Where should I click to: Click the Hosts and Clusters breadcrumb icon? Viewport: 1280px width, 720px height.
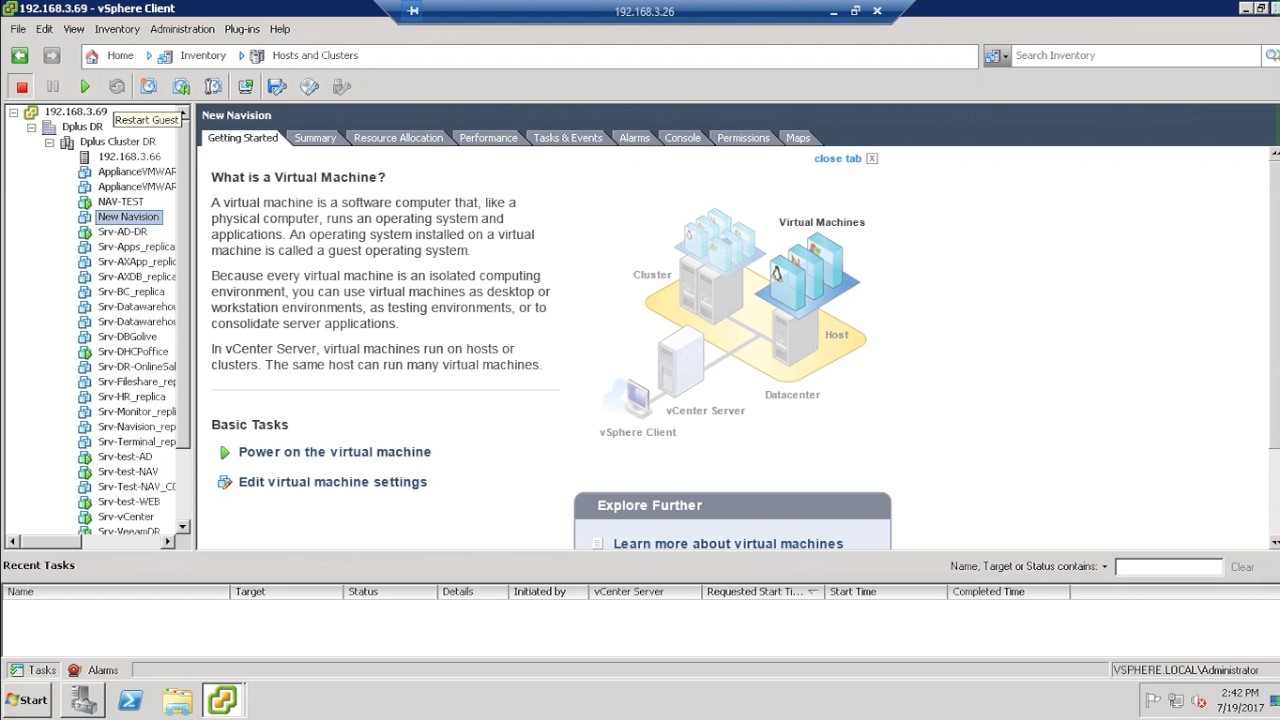pyautogui.click(x=258, y=56)
